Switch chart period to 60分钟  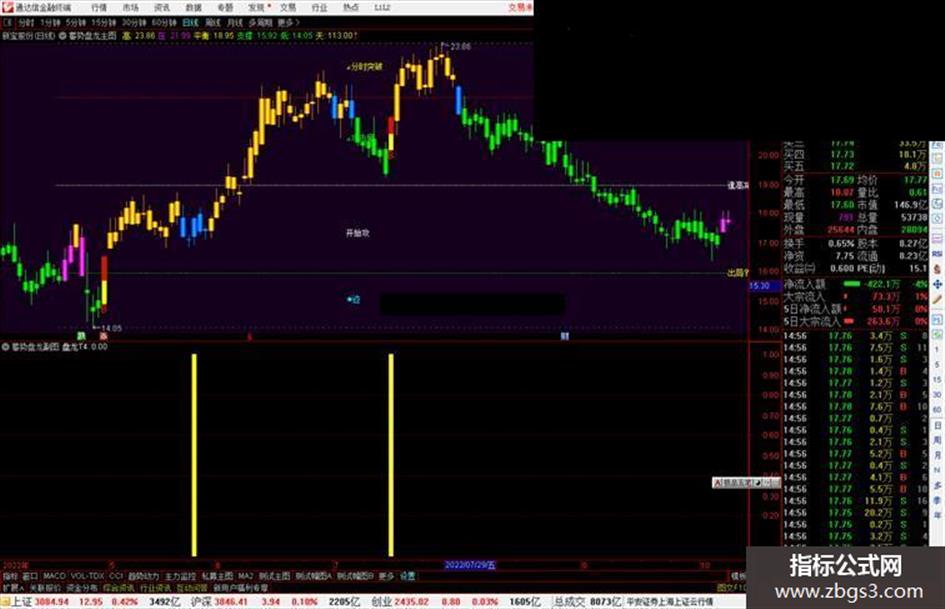(165, 22)
